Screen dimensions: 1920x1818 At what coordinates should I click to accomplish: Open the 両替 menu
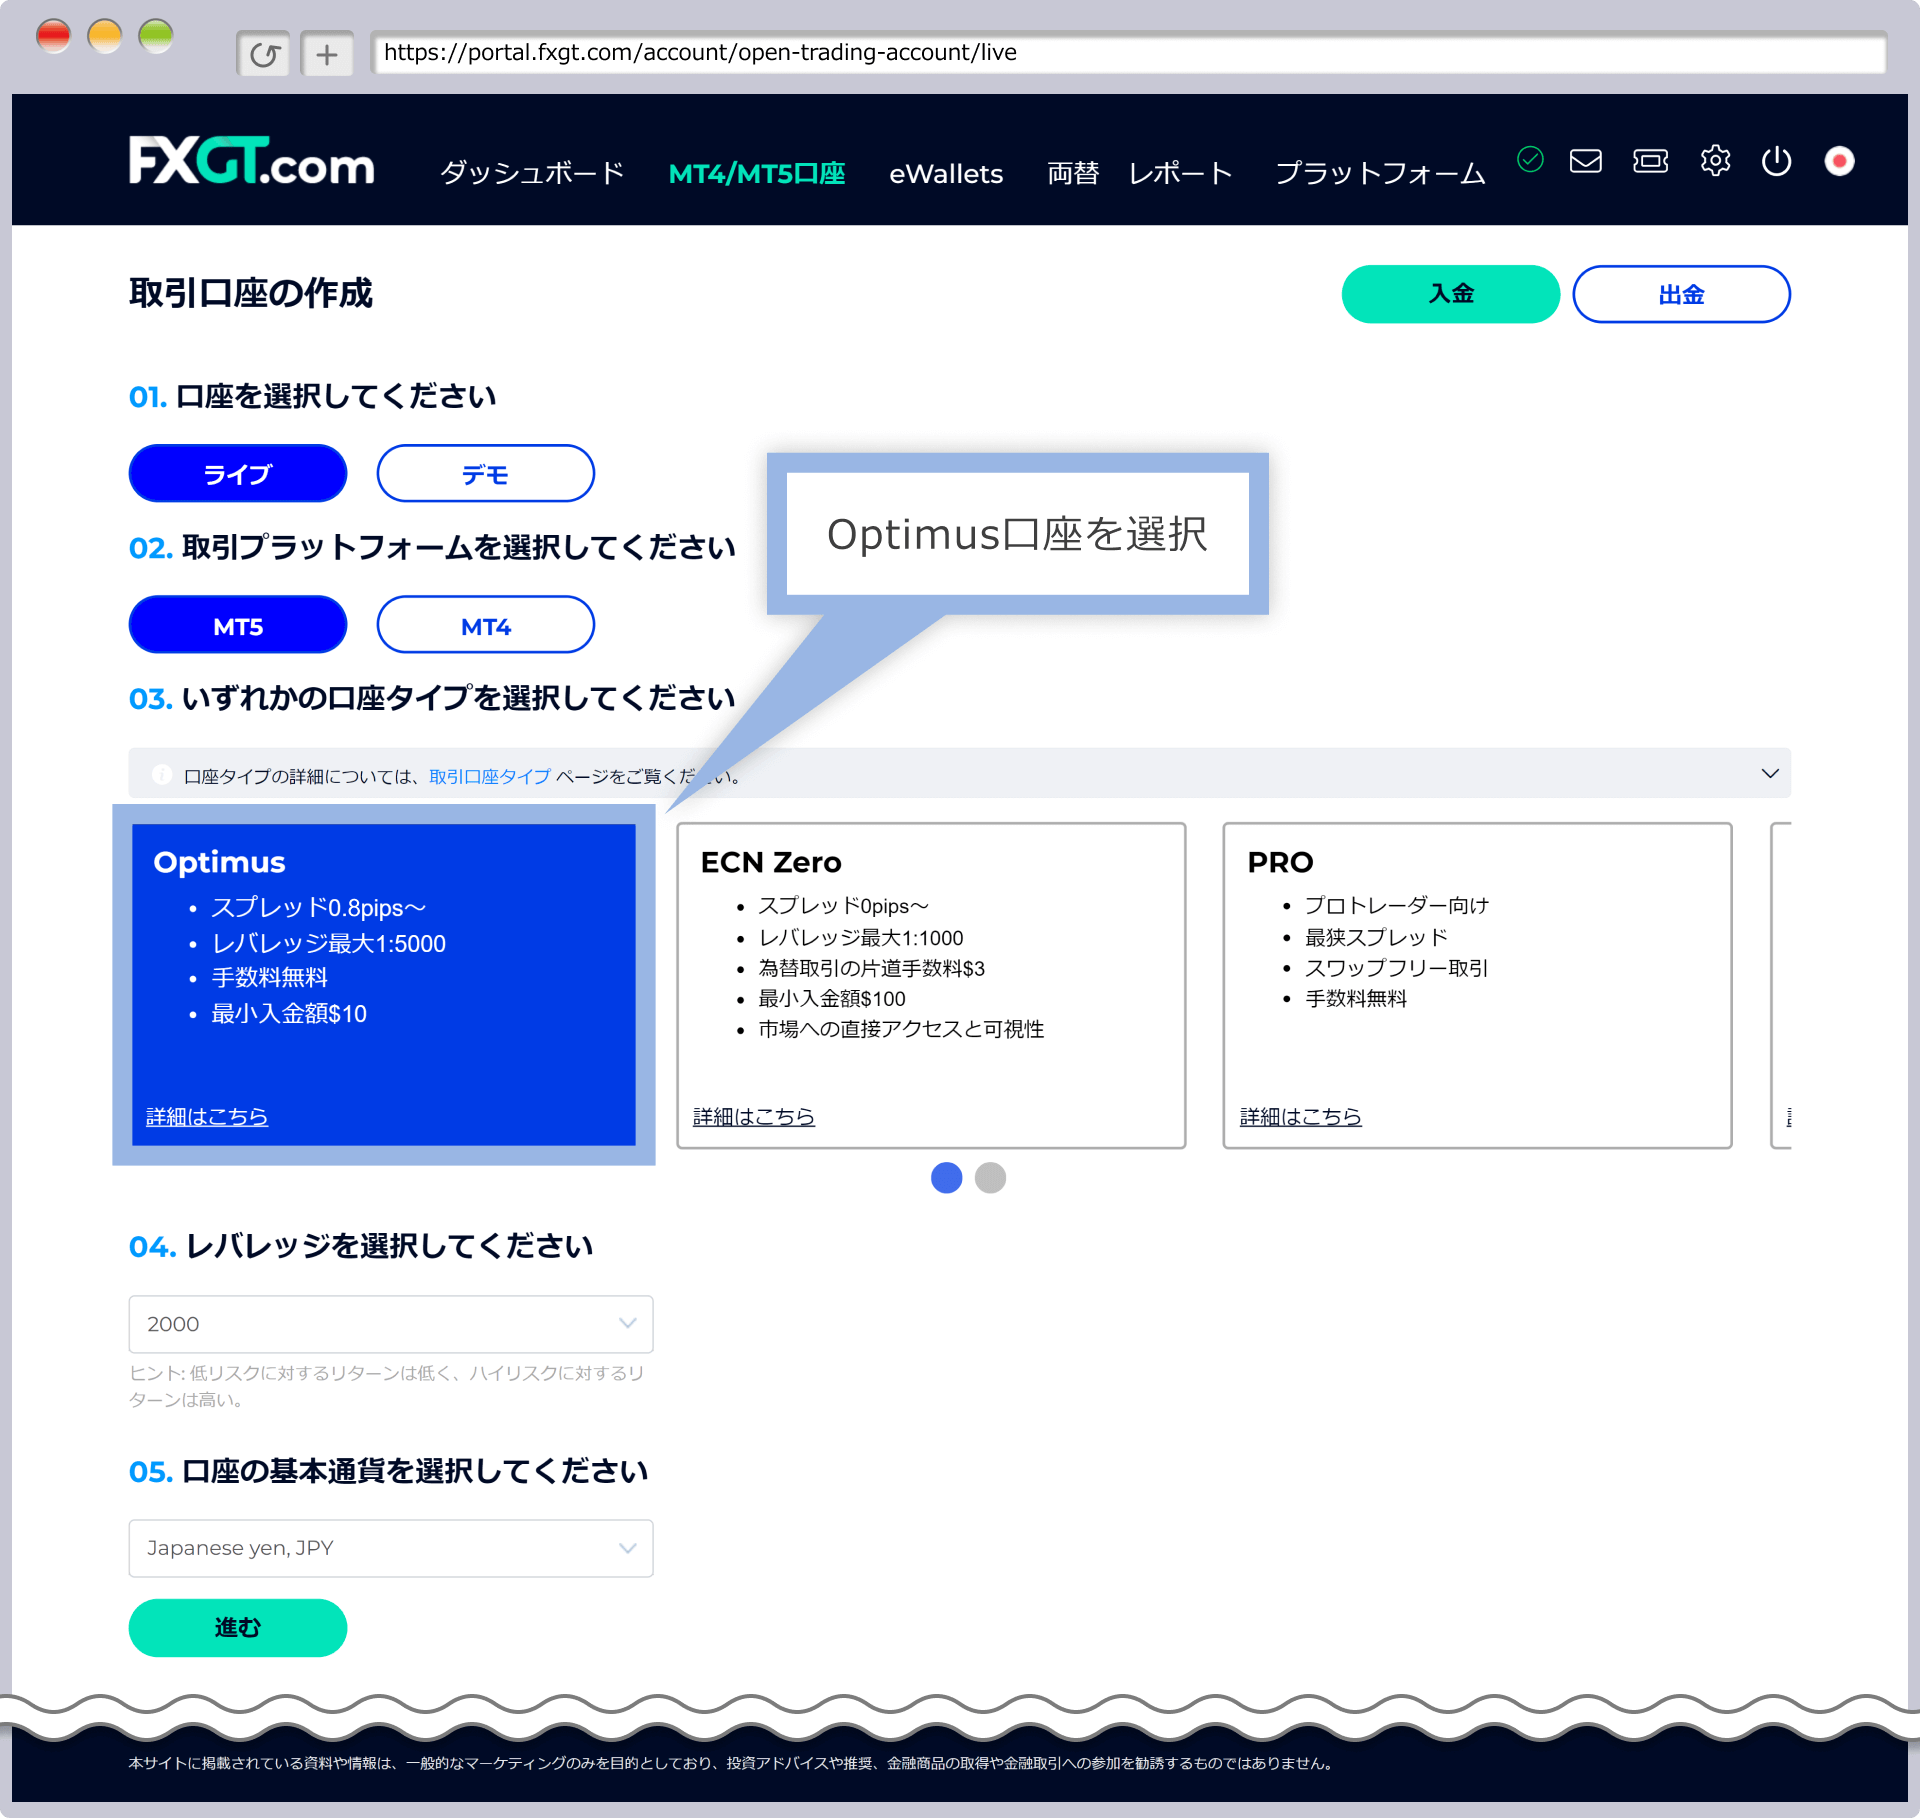1073,174
